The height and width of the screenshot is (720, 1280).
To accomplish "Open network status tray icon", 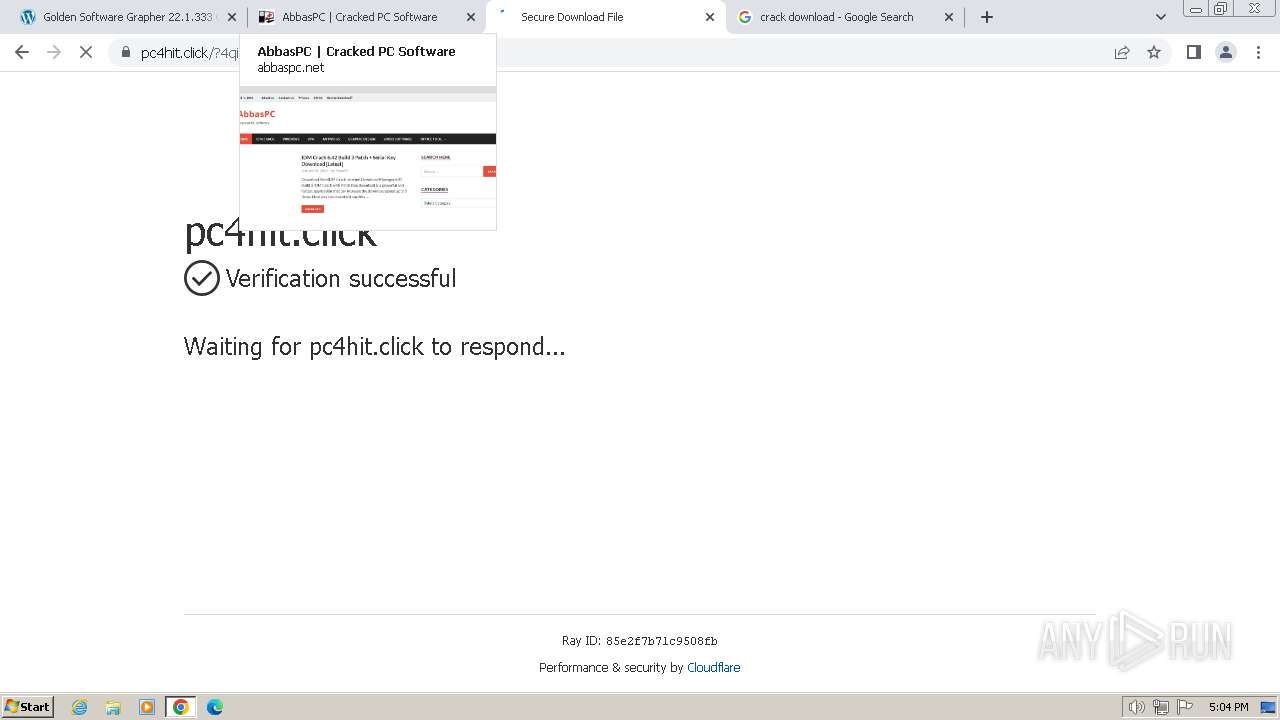I will click(x=1161, y=707).
